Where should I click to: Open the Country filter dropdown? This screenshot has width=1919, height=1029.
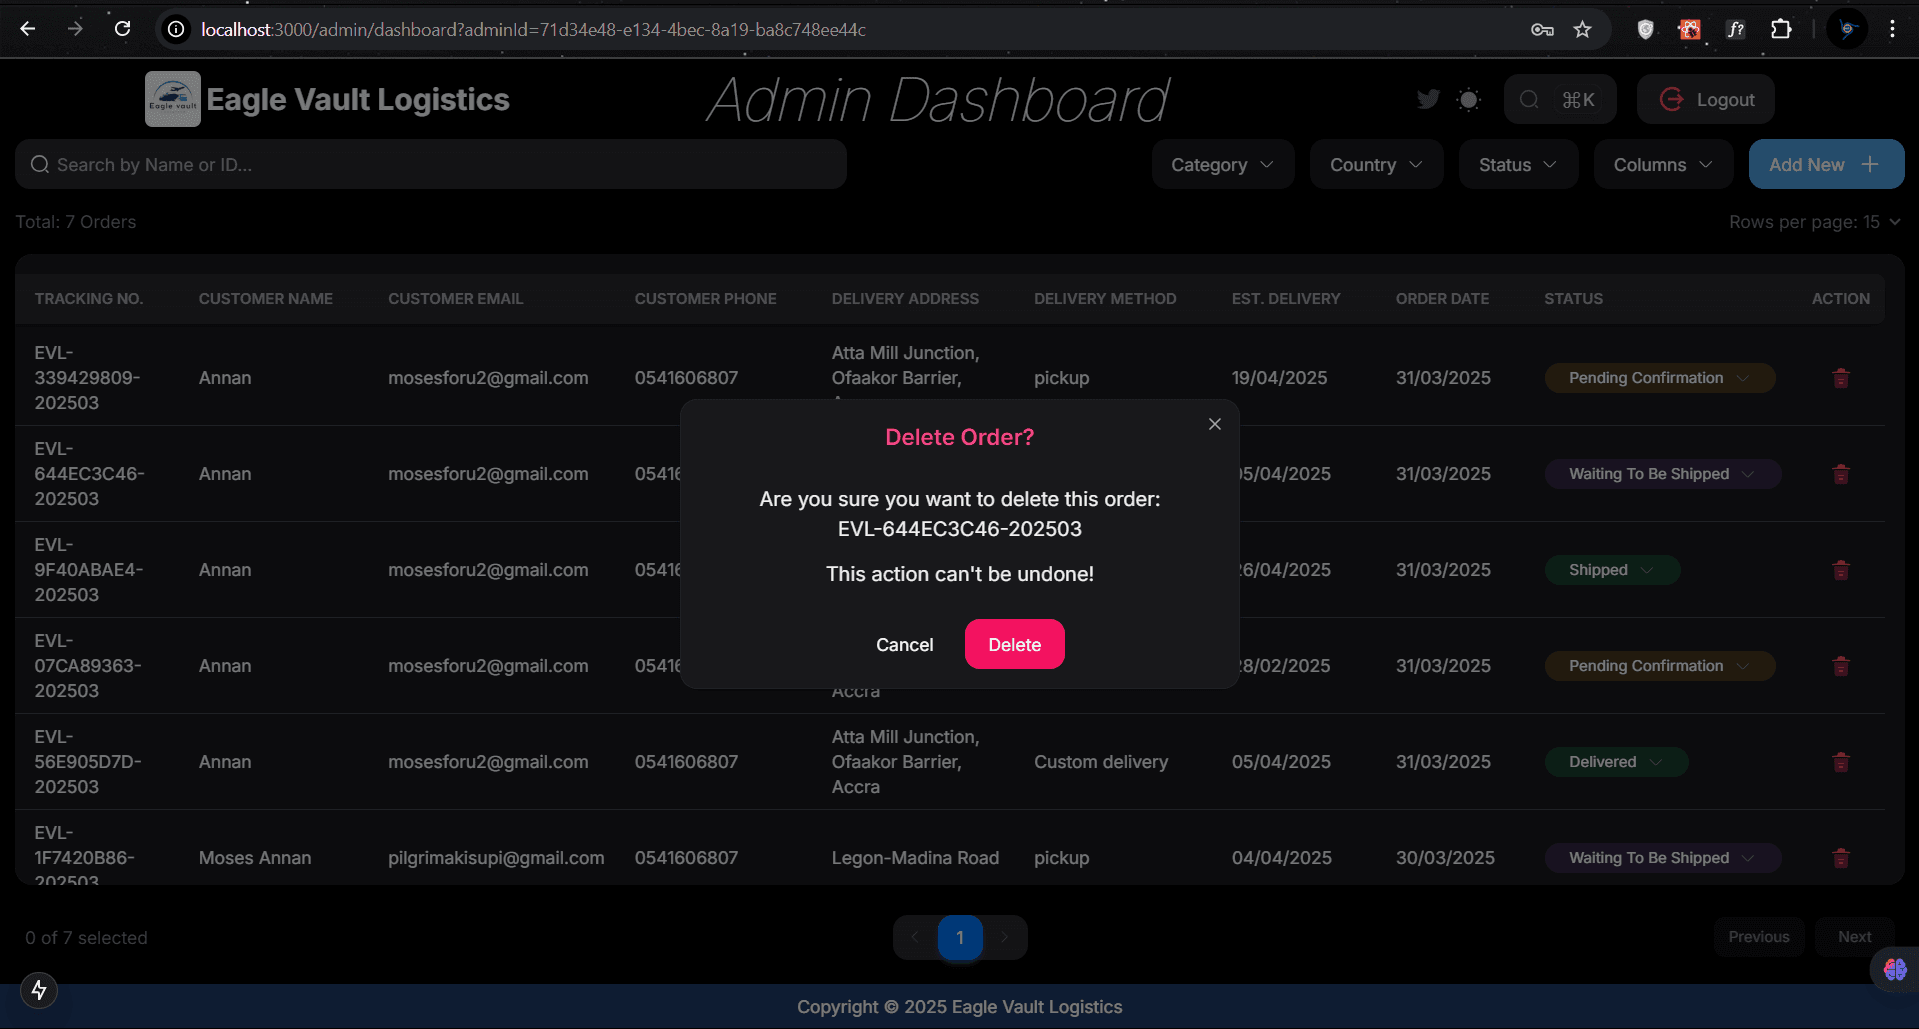click(x=1375, y=165)
